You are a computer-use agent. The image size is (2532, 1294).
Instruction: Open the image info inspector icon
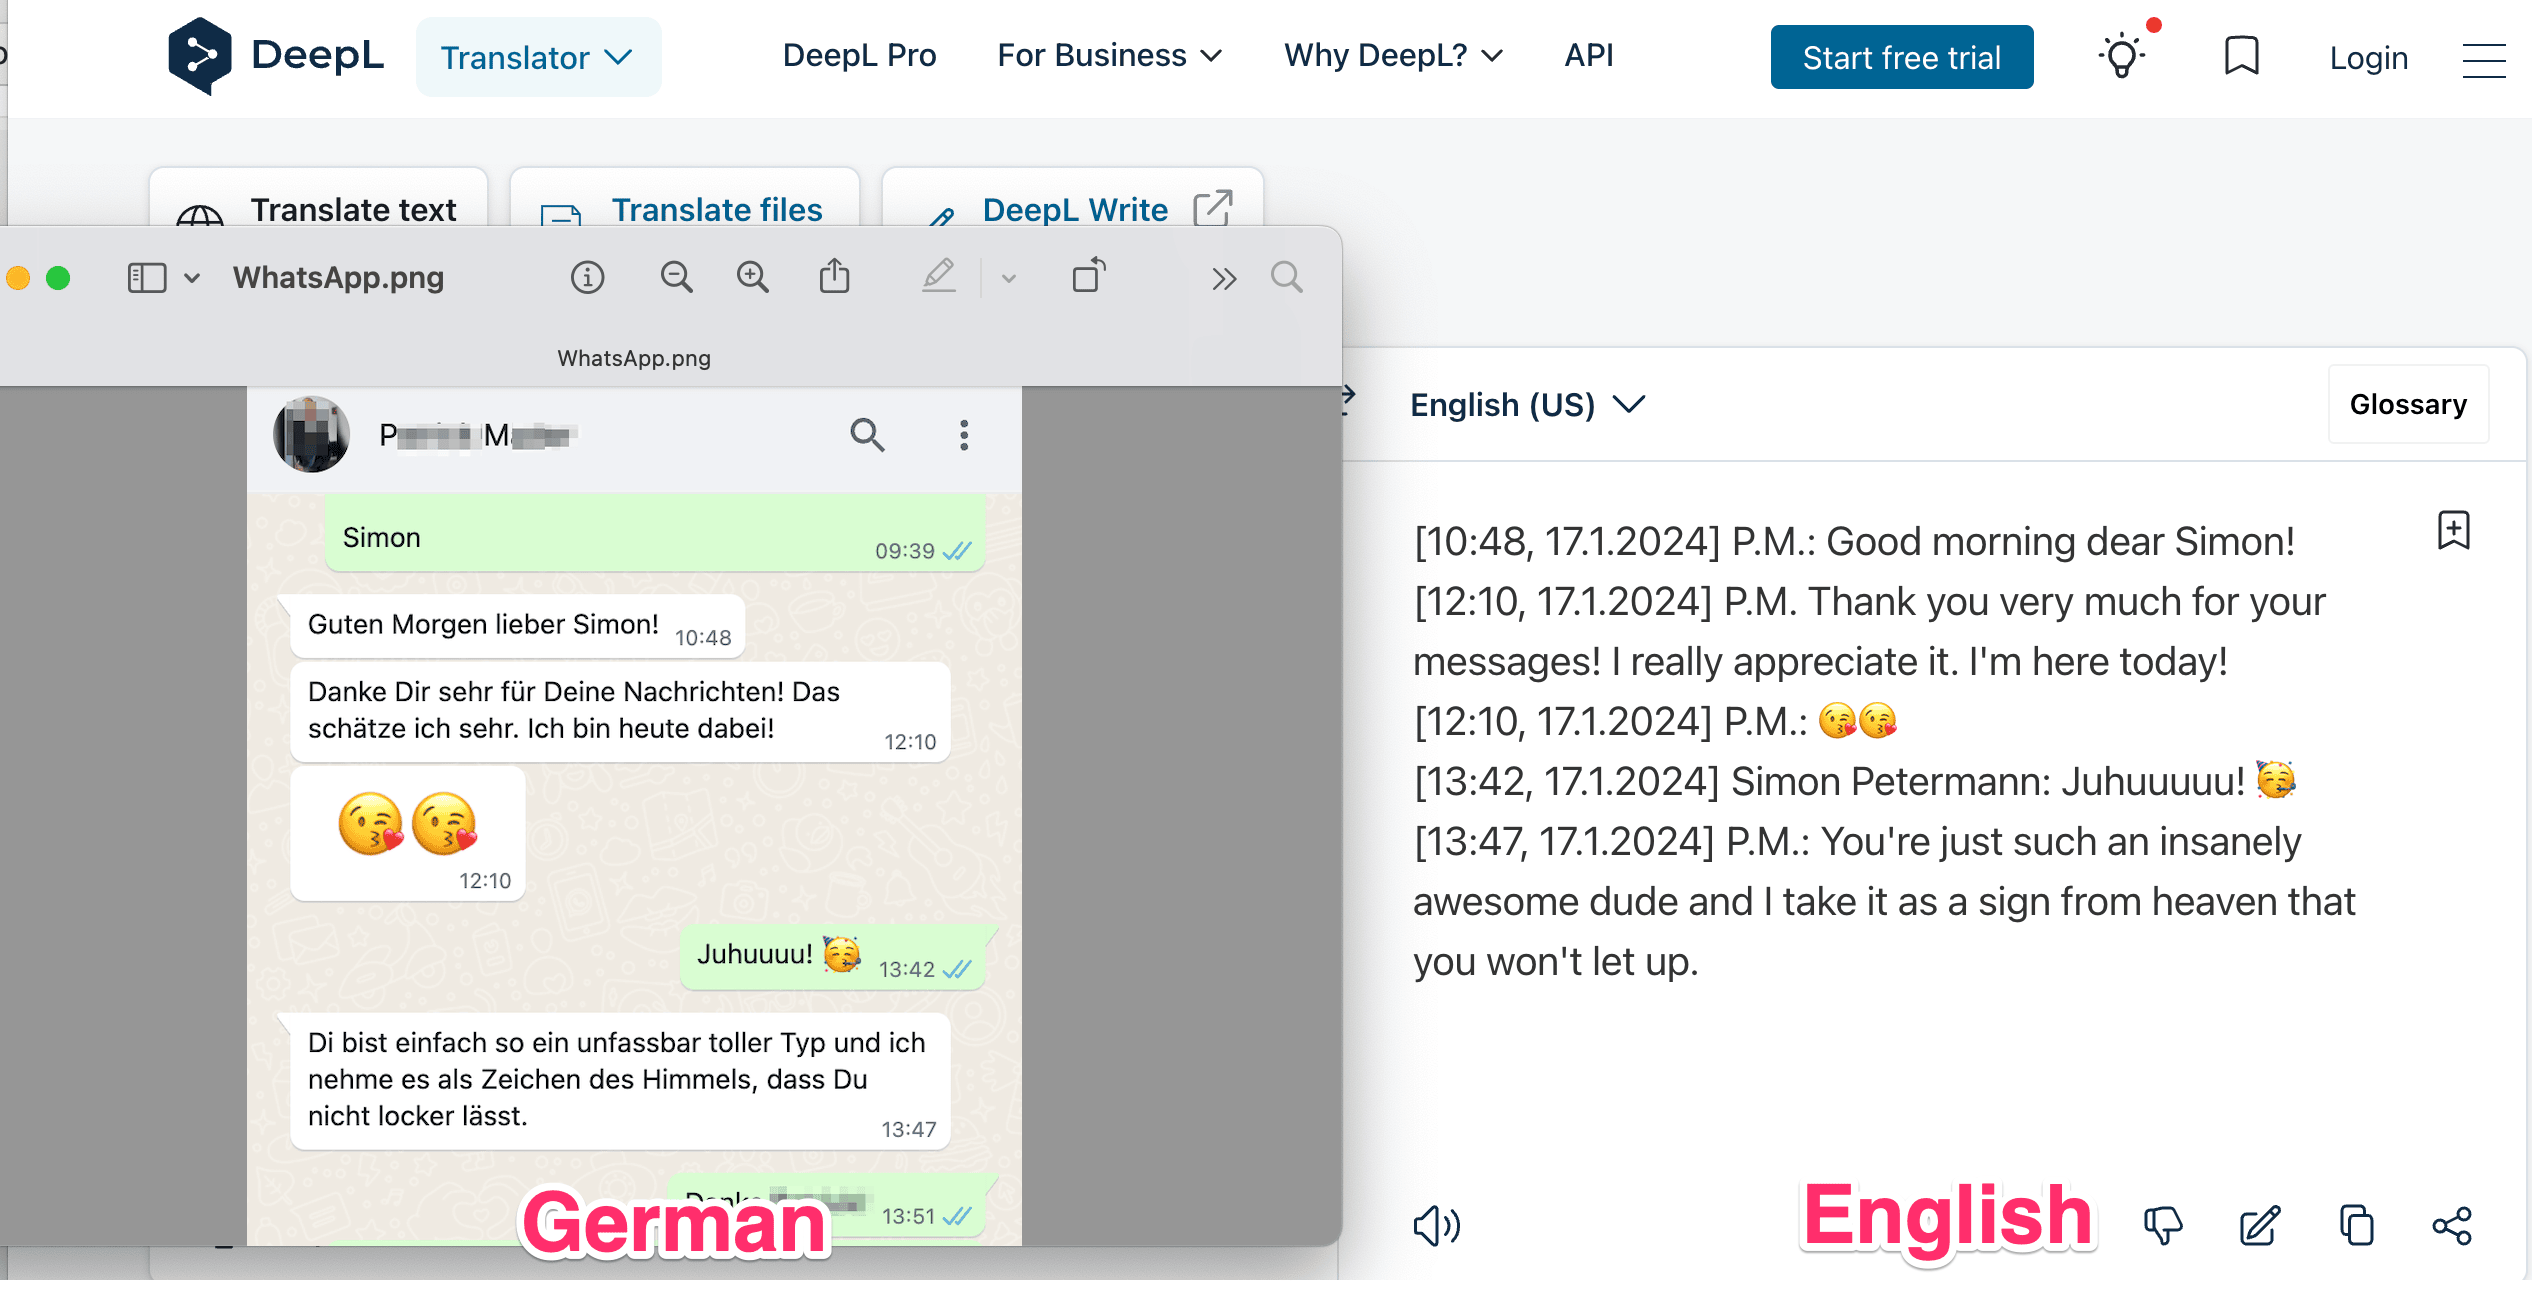588,277
